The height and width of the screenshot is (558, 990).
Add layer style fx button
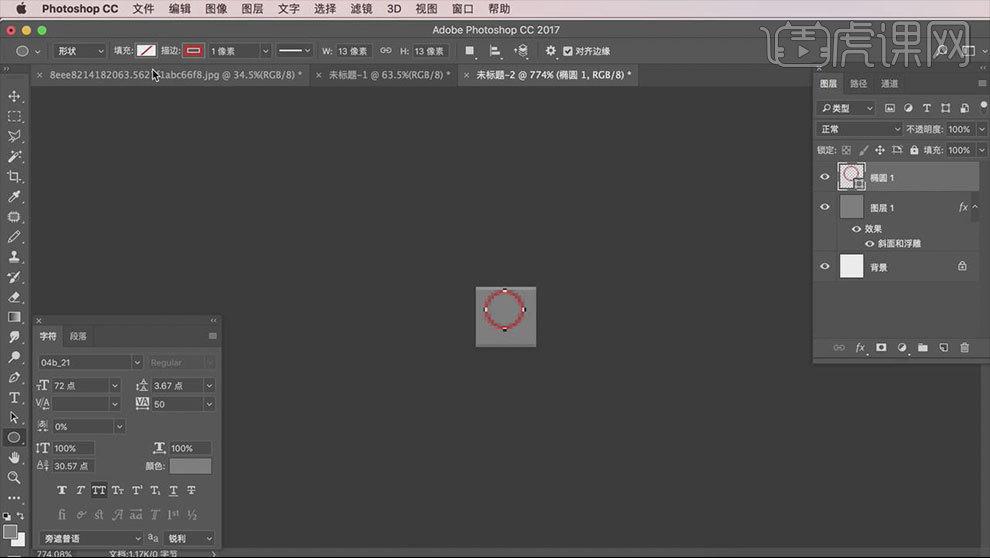[x=860, y=348]
